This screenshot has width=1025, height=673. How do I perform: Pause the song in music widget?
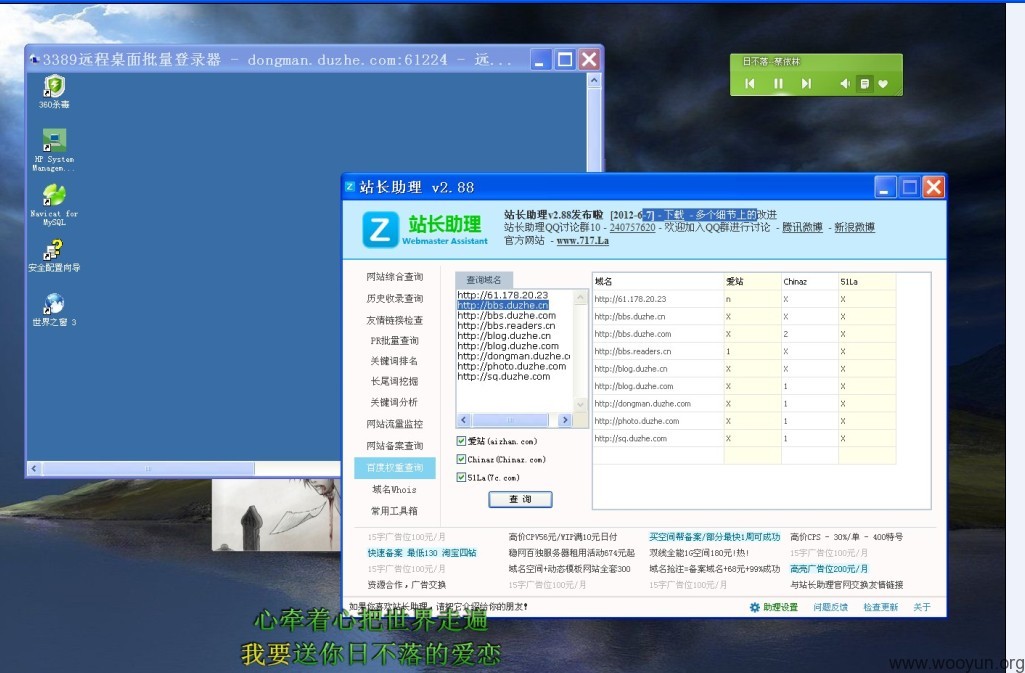[x=778, y=83]
